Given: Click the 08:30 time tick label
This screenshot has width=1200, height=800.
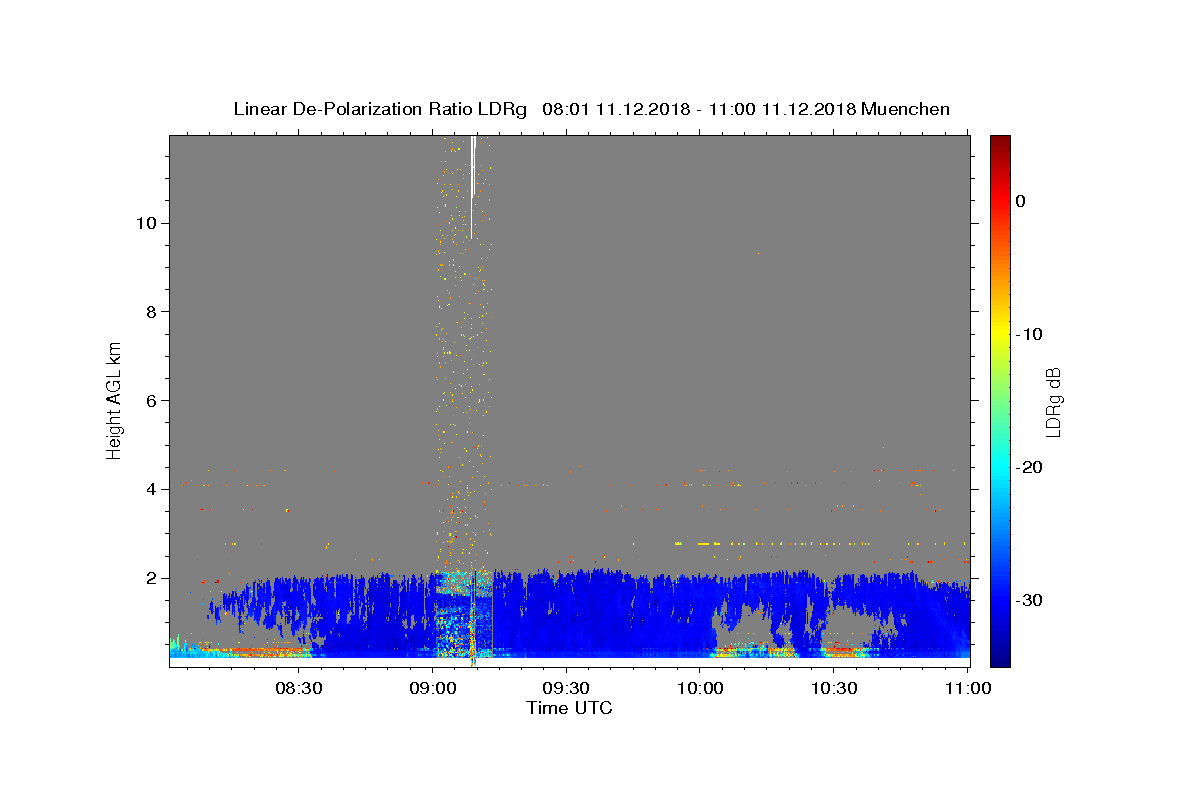Looking at the screenshot, I should point(298,688).
